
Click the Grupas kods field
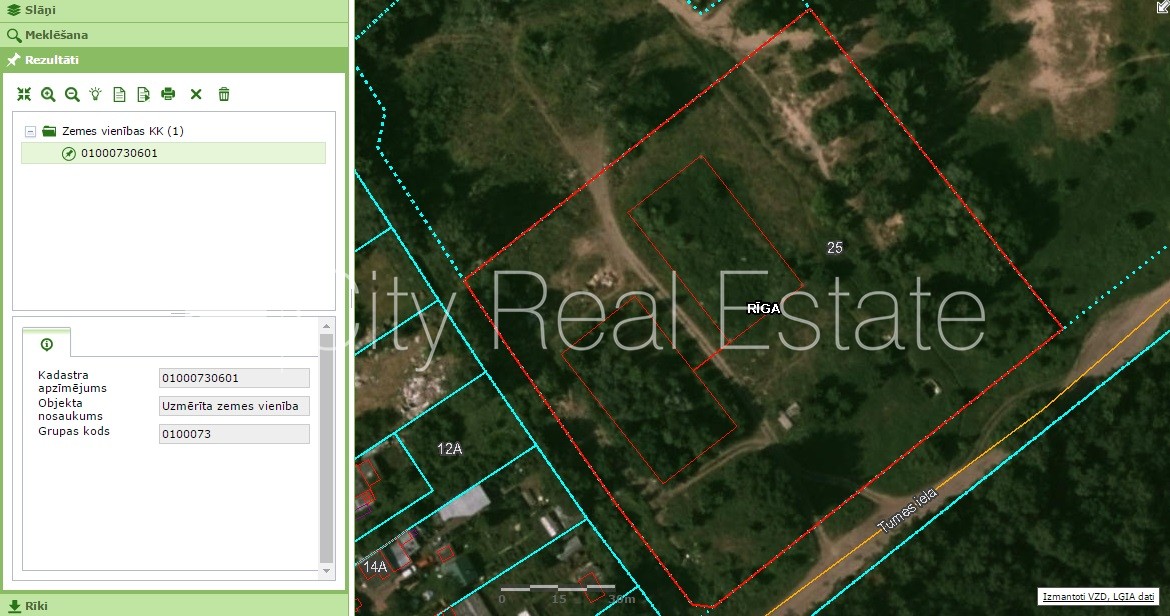(234, 434)
